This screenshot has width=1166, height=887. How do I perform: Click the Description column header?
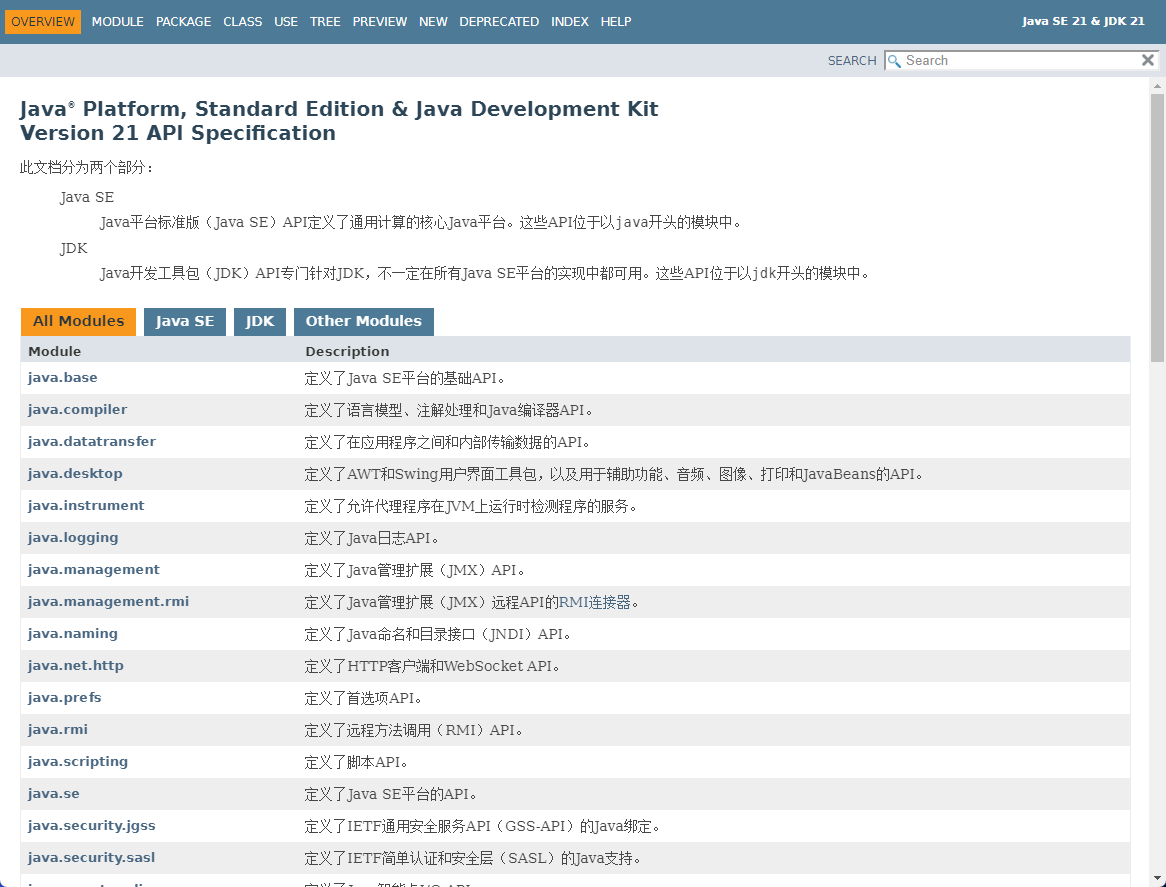pyautogui.click(x=347, y=351)
